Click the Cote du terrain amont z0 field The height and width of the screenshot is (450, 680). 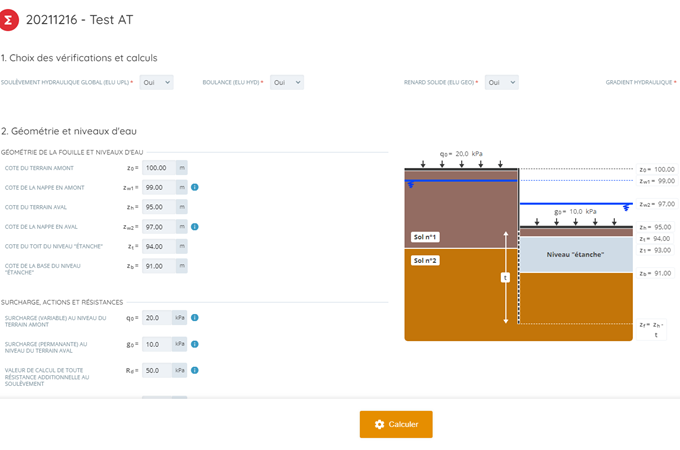click(159, 168)
